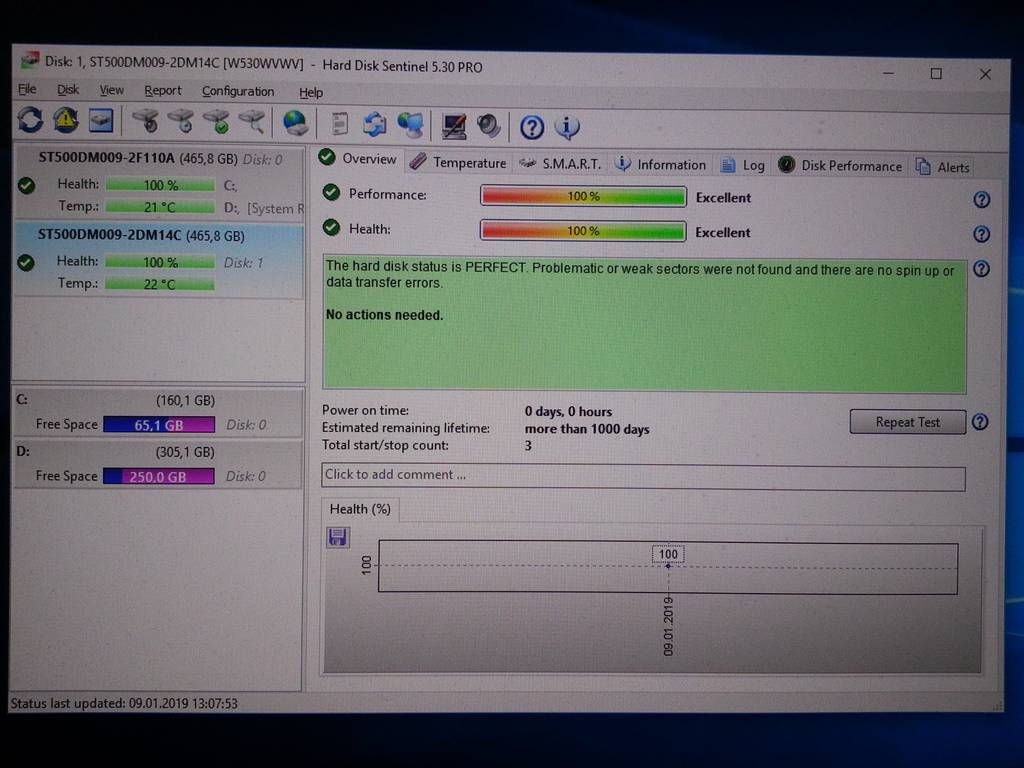Screen dimensions: 1024x768
Task: Save the Health chart using floppy icon
Action: [338, 537]
